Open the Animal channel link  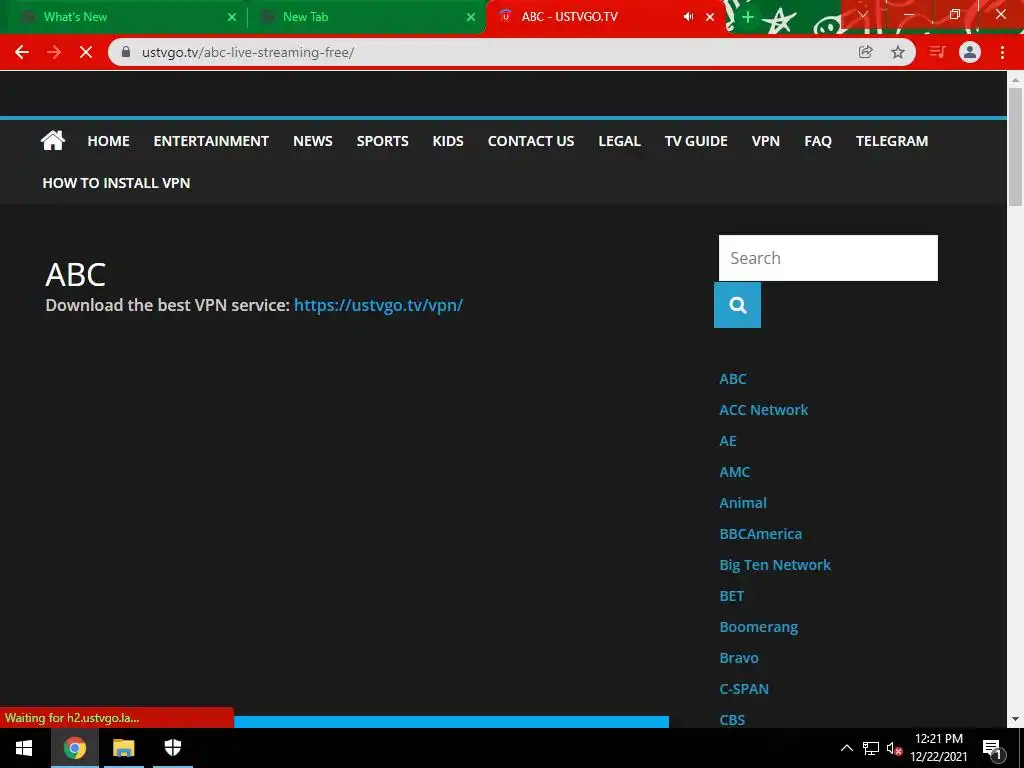click(x=743, y=503)
